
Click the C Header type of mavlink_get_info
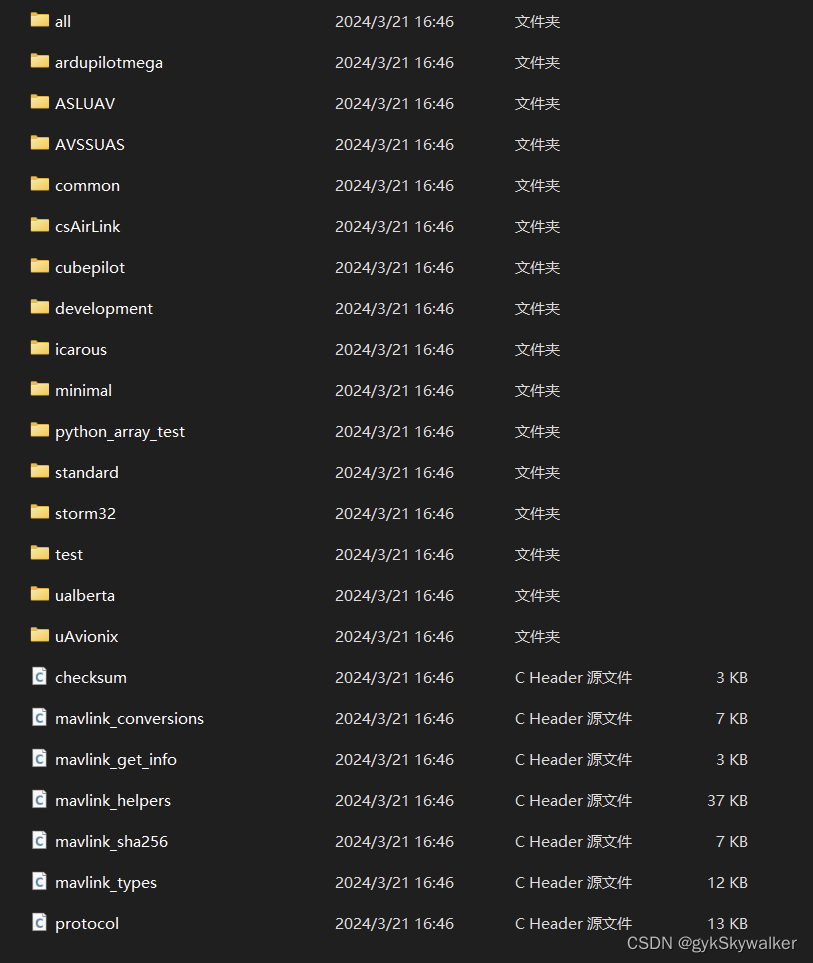coord(574,760)
